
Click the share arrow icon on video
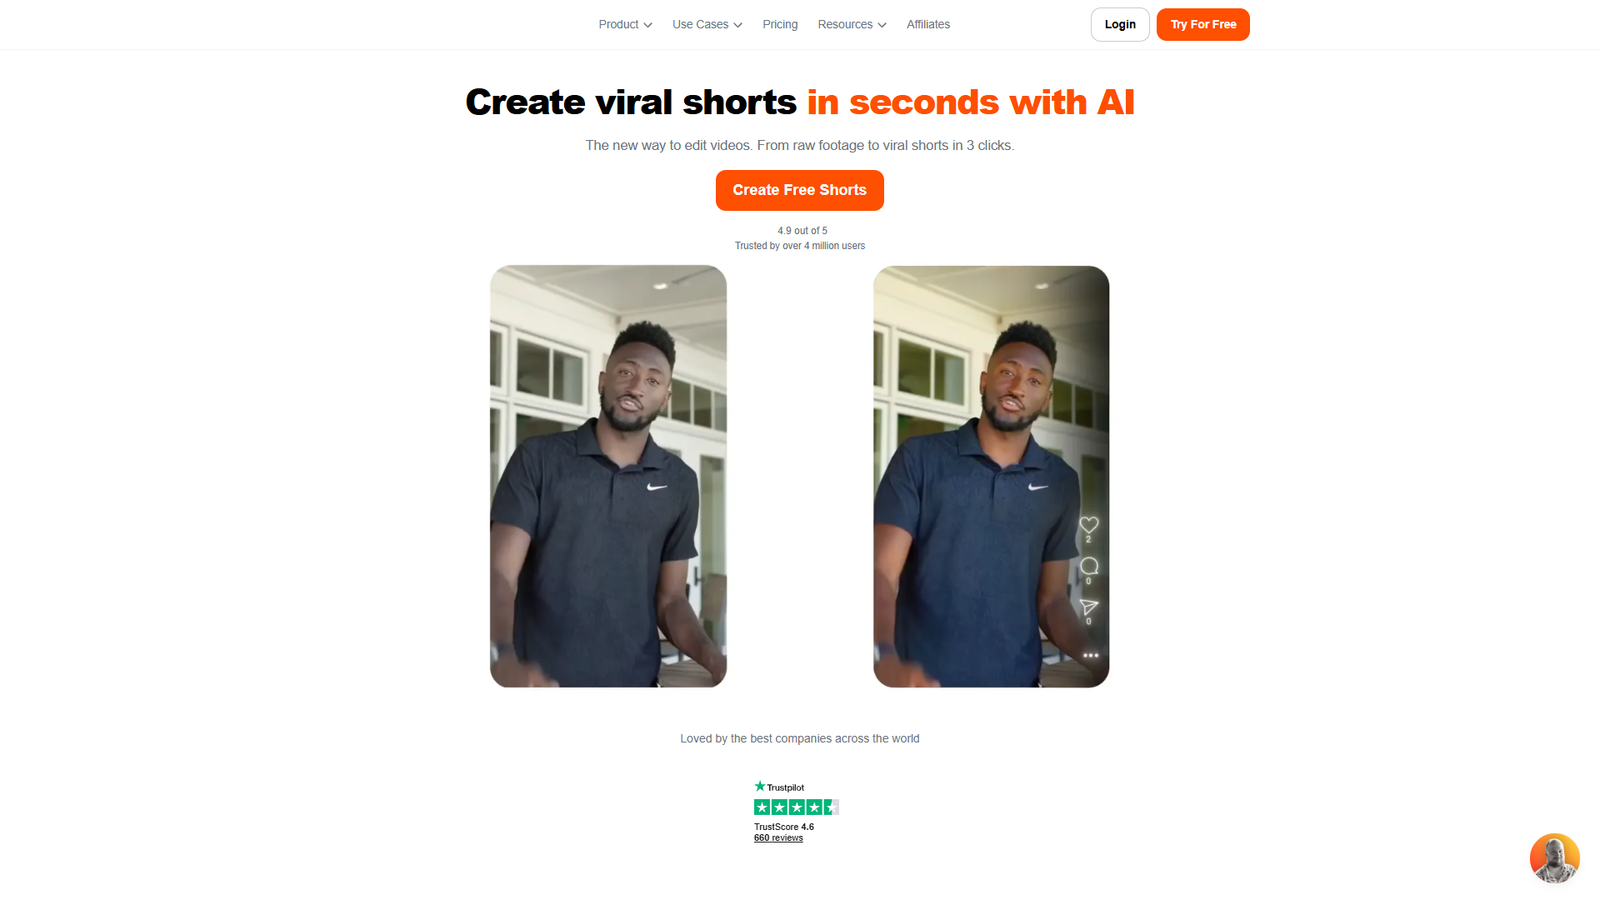click(1089, 607)
